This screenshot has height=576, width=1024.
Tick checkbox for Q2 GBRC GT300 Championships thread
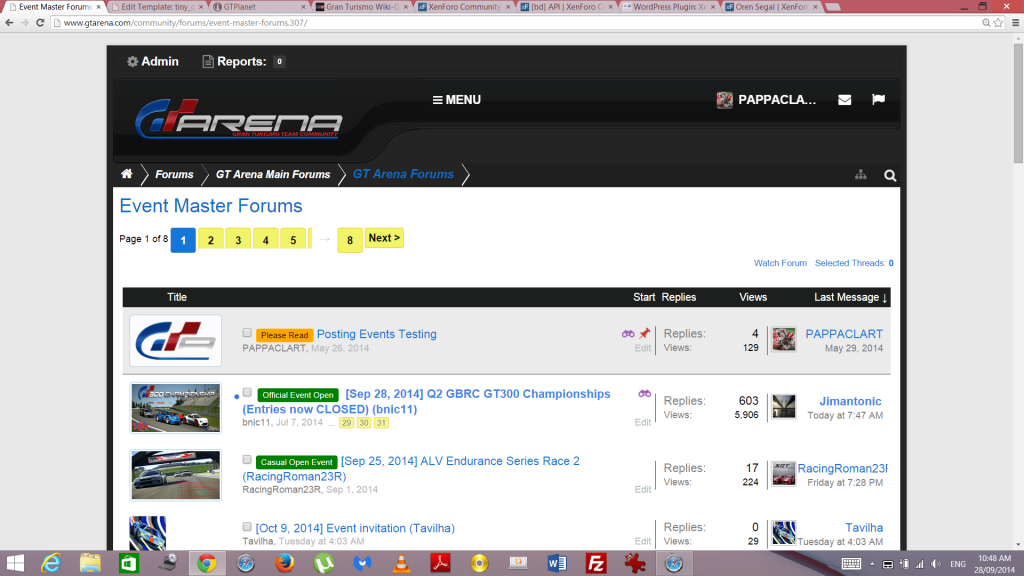pyautogui.click(x=247, y=392)
